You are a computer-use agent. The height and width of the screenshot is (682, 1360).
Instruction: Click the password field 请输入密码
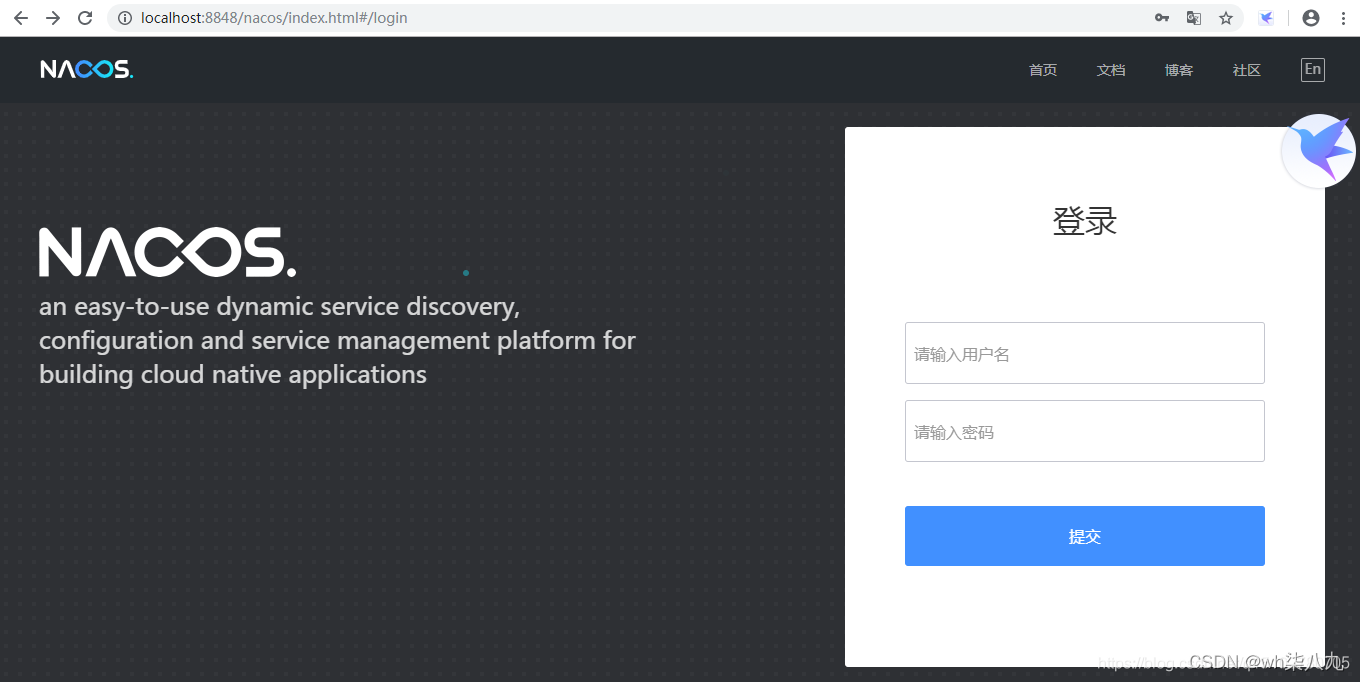[x=1085, y=431]
